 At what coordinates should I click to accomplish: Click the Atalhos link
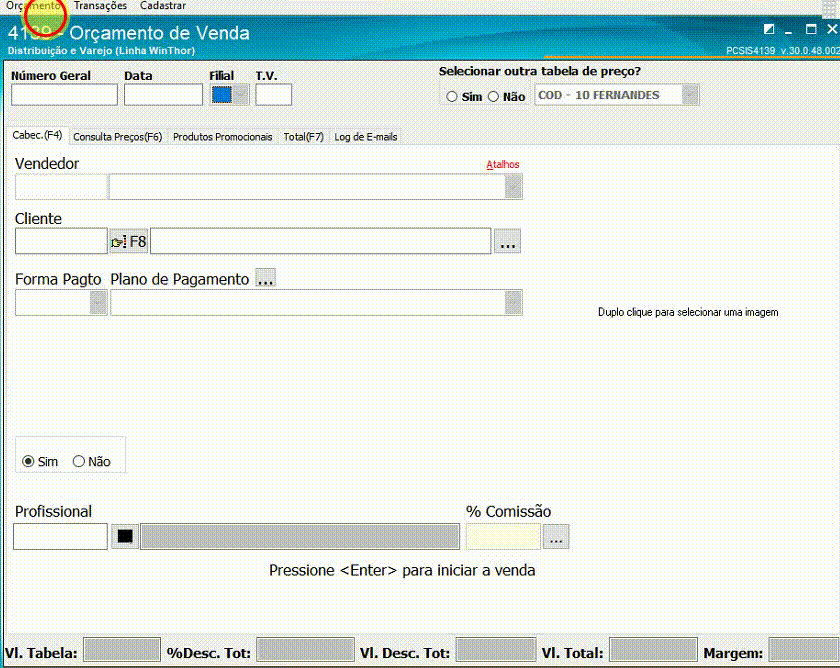tap(502, 164)
